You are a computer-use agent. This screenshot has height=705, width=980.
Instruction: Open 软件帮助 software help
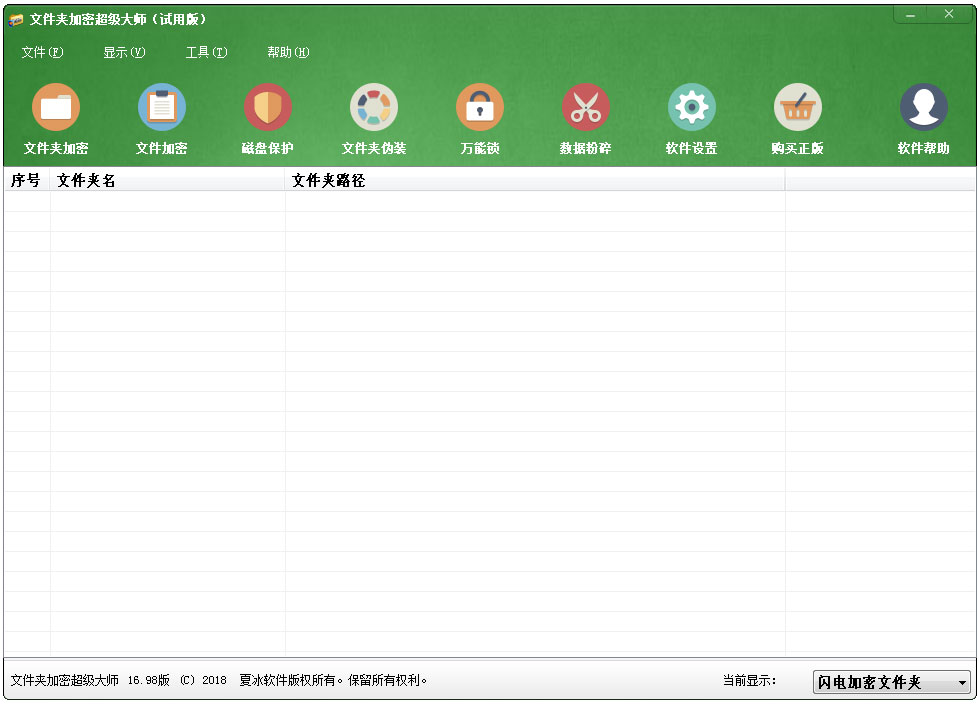point(923,108)
